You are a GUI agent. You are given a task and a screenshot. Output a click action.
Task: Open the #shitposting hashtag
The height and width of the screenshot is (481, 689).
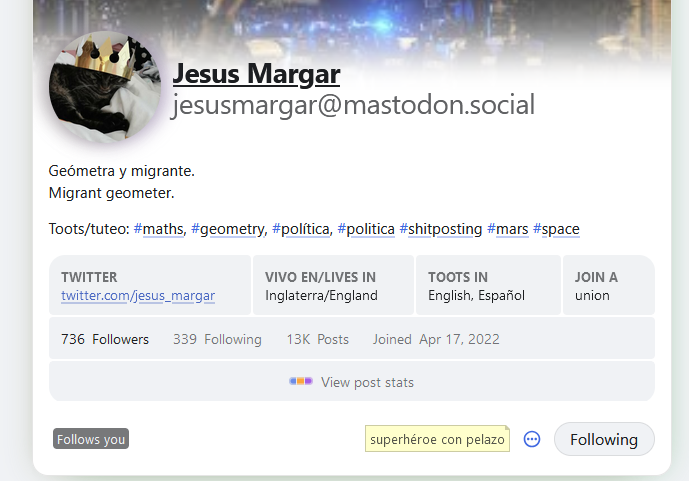point(441,229)
